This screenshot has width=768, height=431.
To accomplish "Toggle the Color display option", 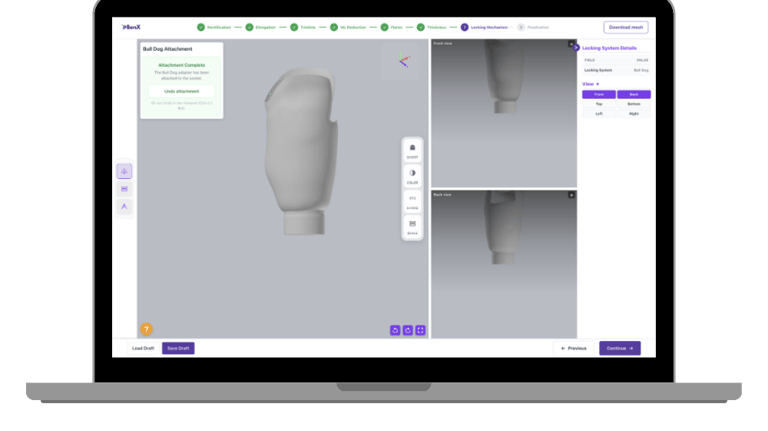I will click(x=412, y=177).
